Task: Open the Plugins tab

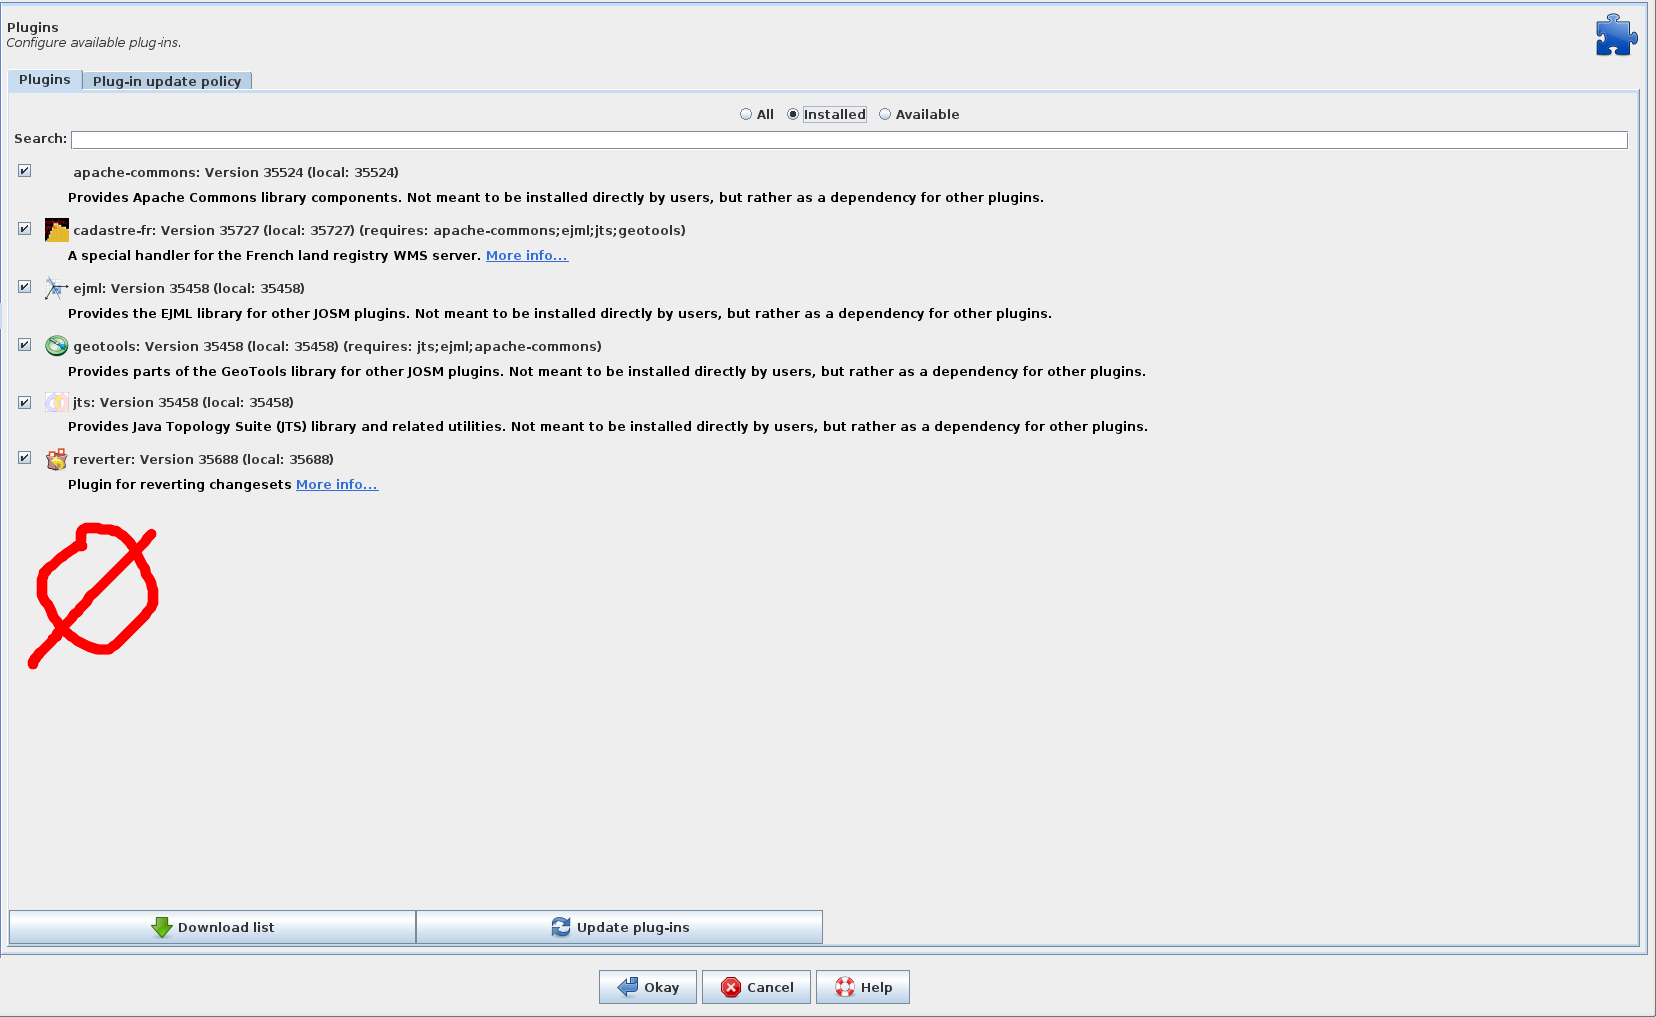Action: click(x=45, y=80)
